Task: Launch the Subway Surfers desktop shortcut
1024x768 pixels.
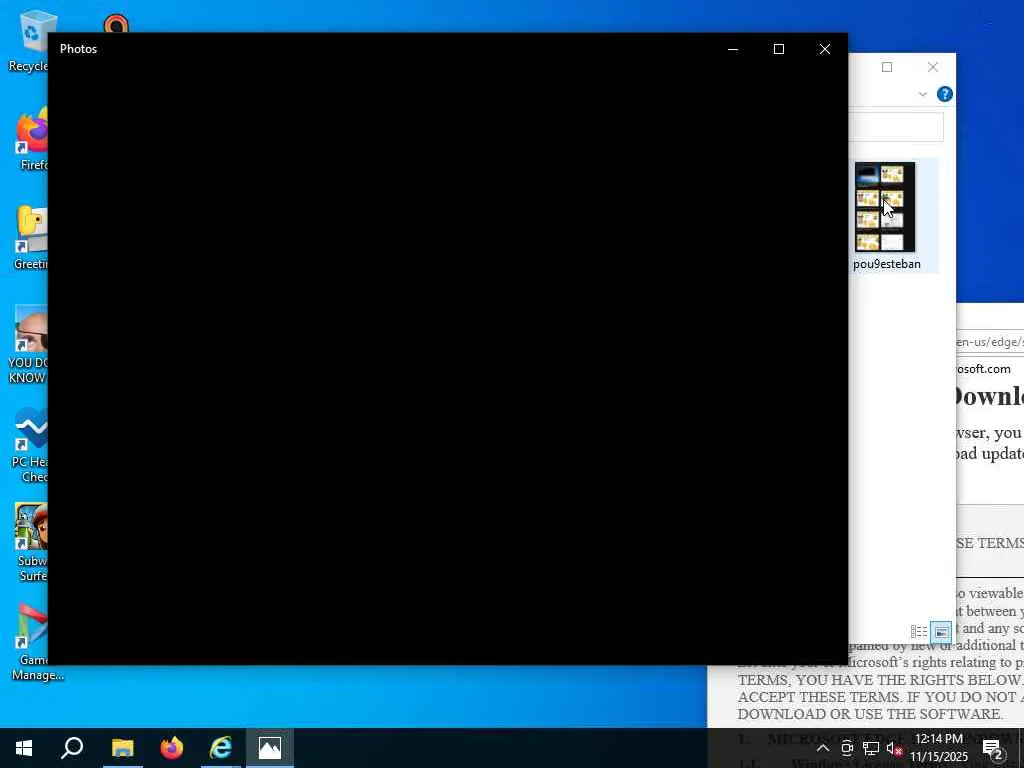Action: coord(31,543)
